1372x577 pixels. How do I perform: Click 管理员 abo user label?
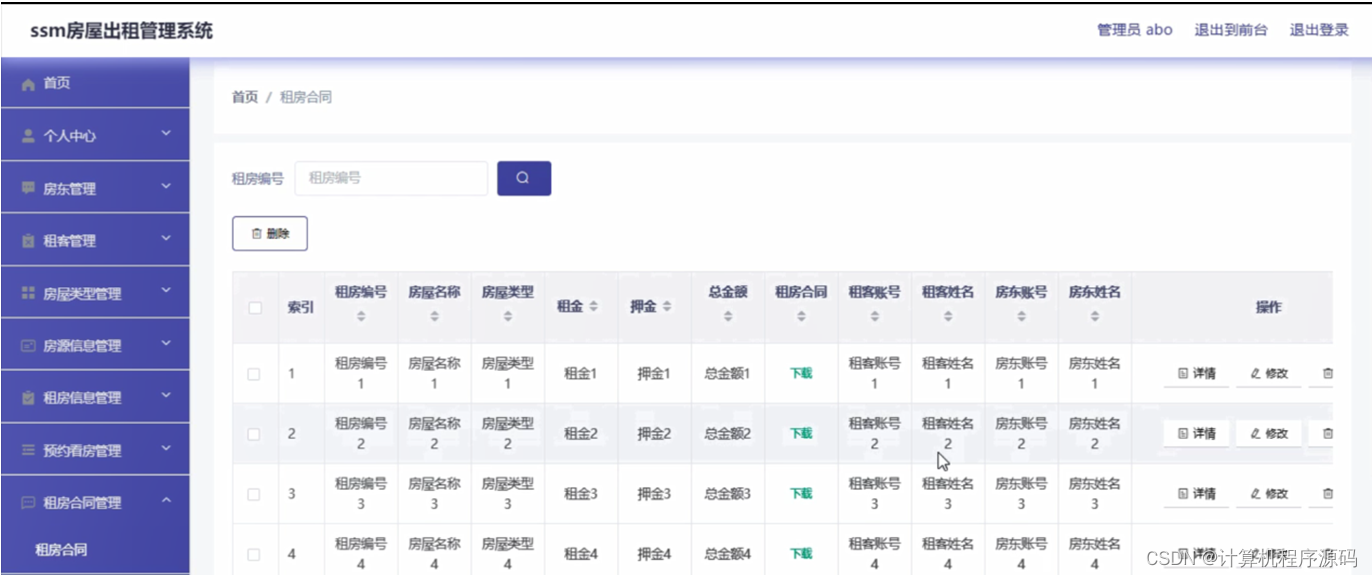[1135, 30]
